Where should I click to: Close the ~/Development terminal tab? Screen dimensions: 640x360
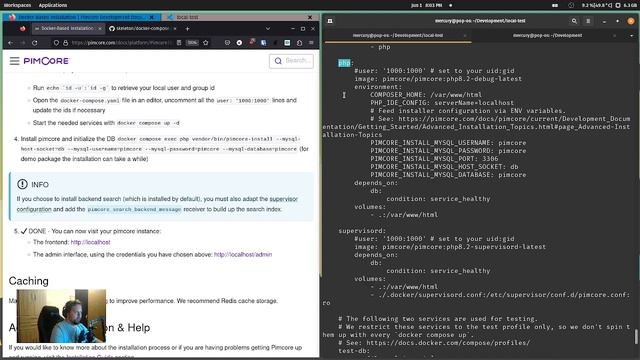[x=615, y=36]
